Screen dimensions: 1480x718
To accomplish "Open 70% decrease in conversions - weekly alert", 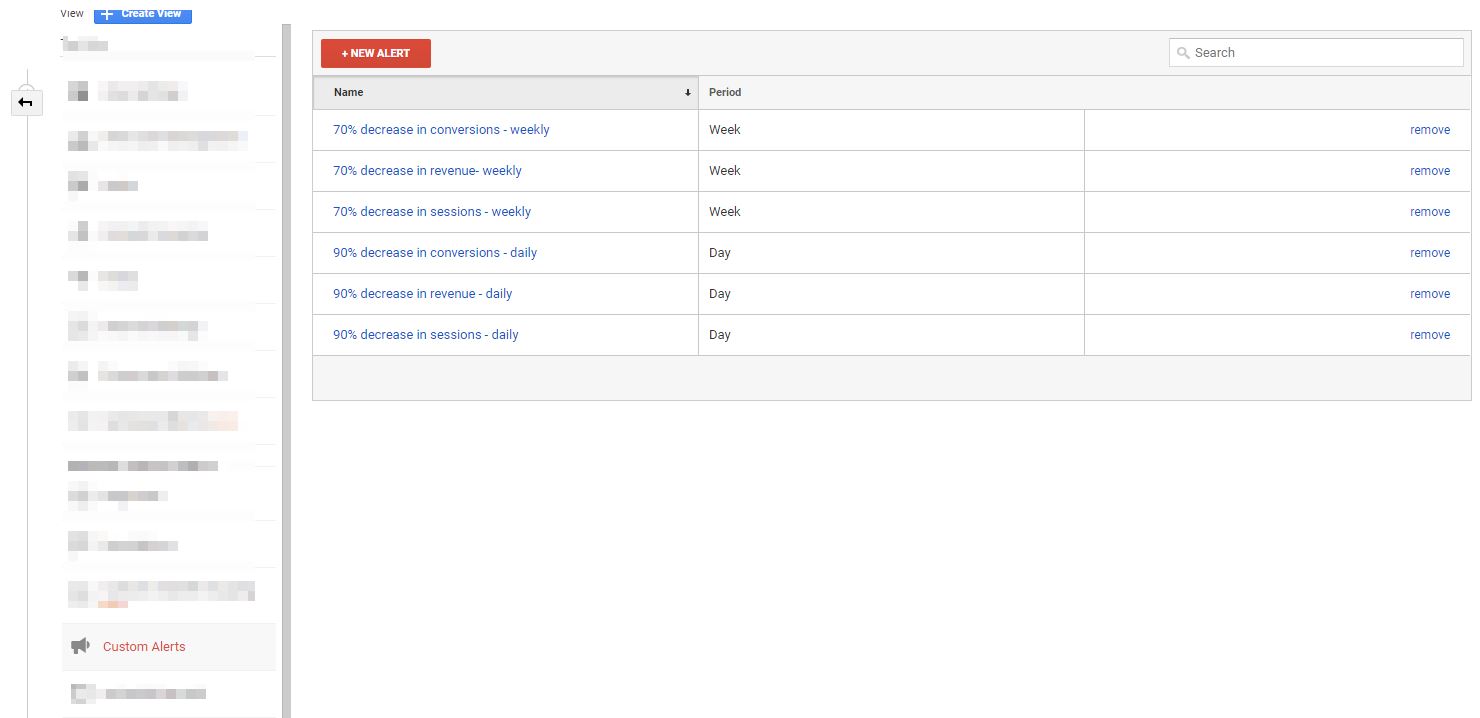I will coord(441,130).
